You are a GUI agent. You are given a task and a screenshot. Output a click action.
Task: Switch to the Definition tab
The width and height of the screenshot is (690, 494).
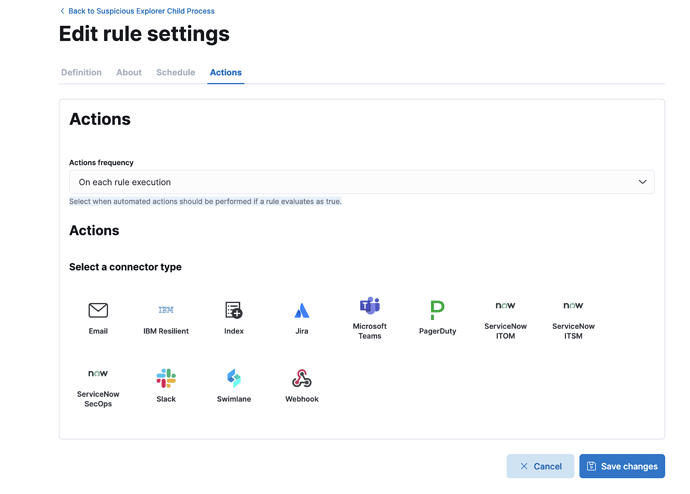(x=81, y=73)
